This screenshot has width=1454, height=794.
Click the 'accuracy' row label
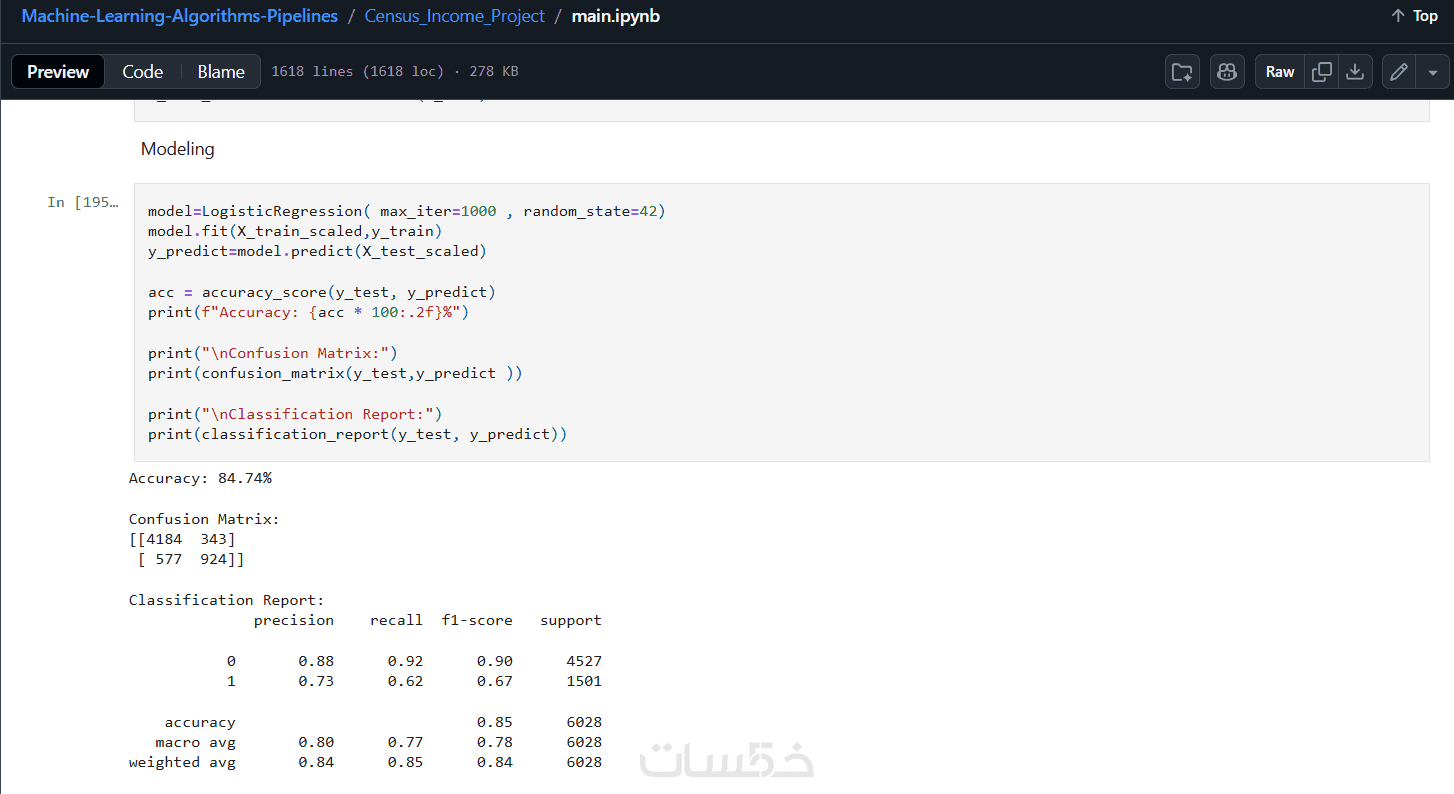tap(200, 722)
